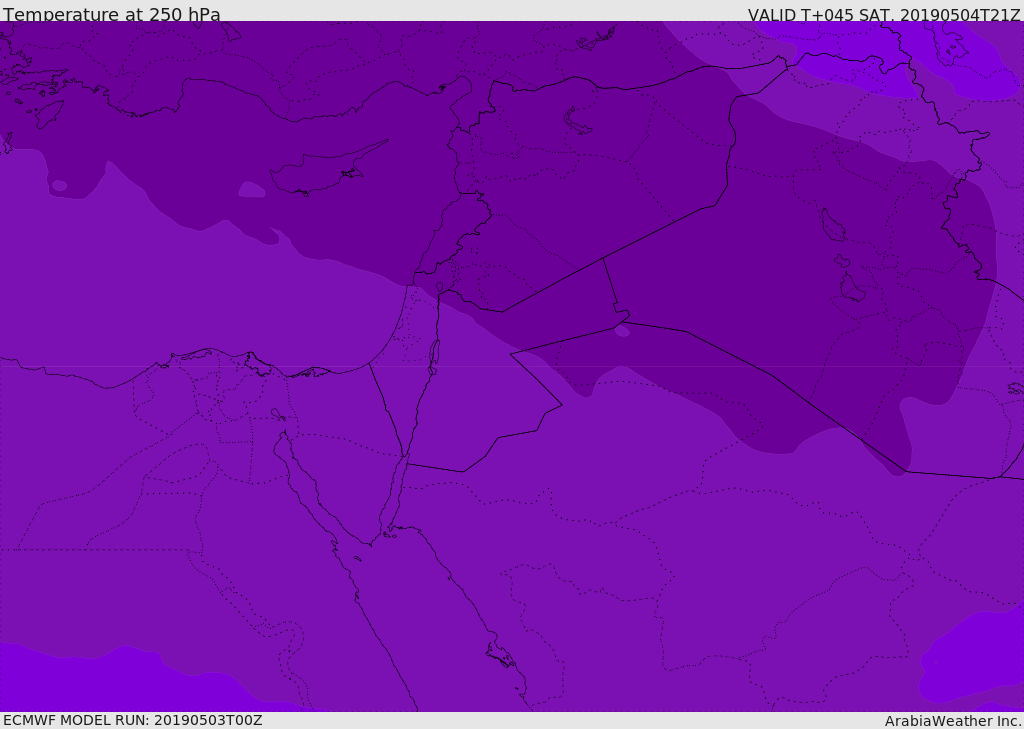
Task: Click the lake in northern Syria
Action: point(579,121)
